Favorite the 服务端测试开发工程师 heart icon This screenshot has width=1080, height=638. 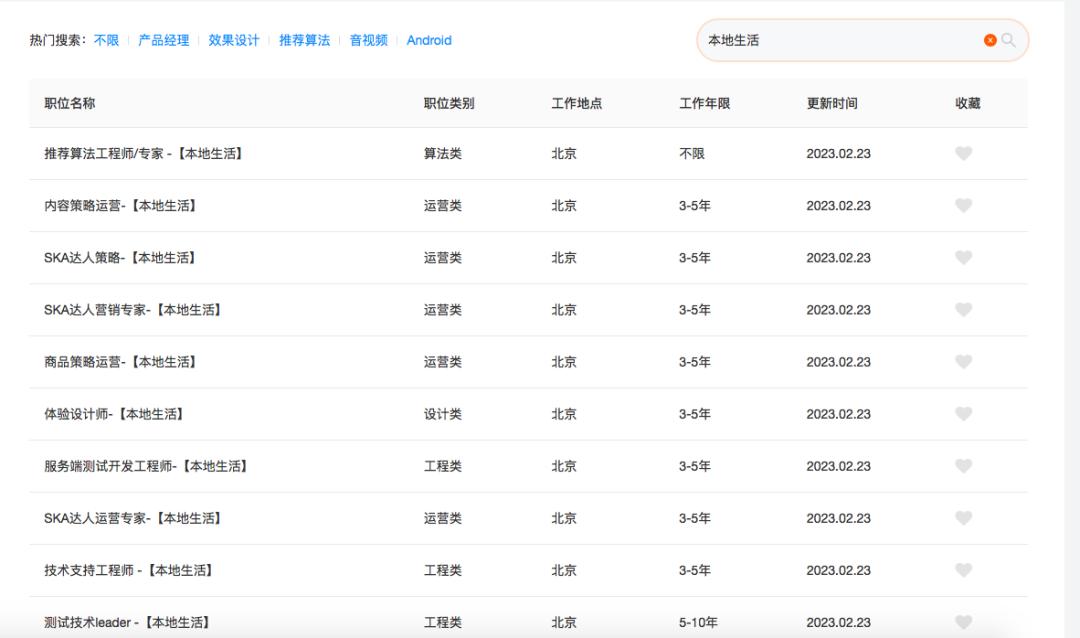(964, 465)
